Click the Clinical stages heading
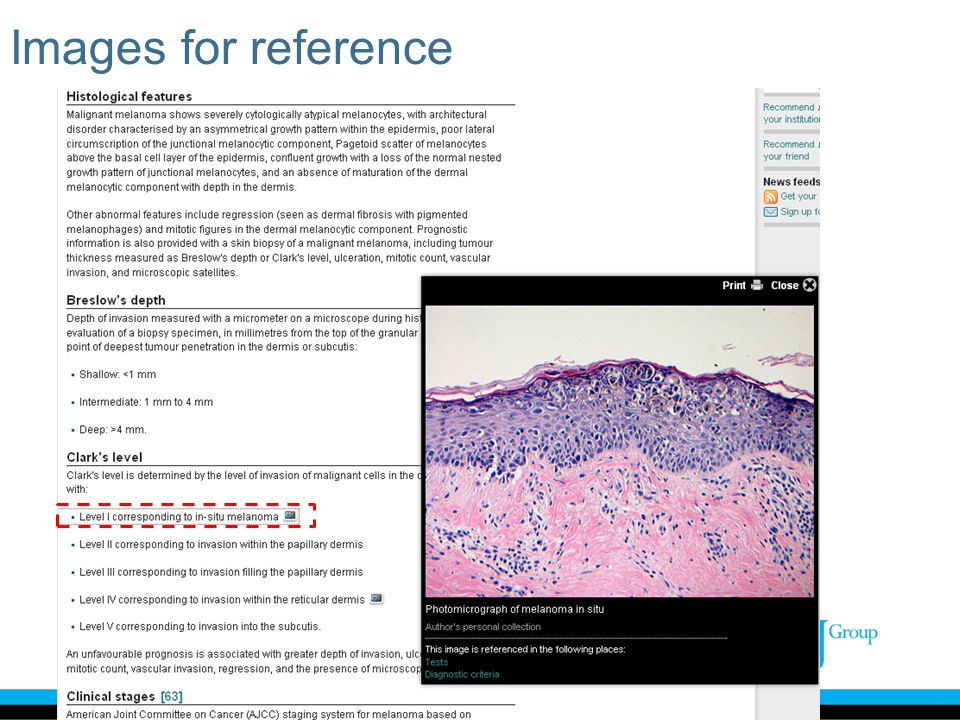Screen dimensions: 960x720 click(x=111, y=697)
